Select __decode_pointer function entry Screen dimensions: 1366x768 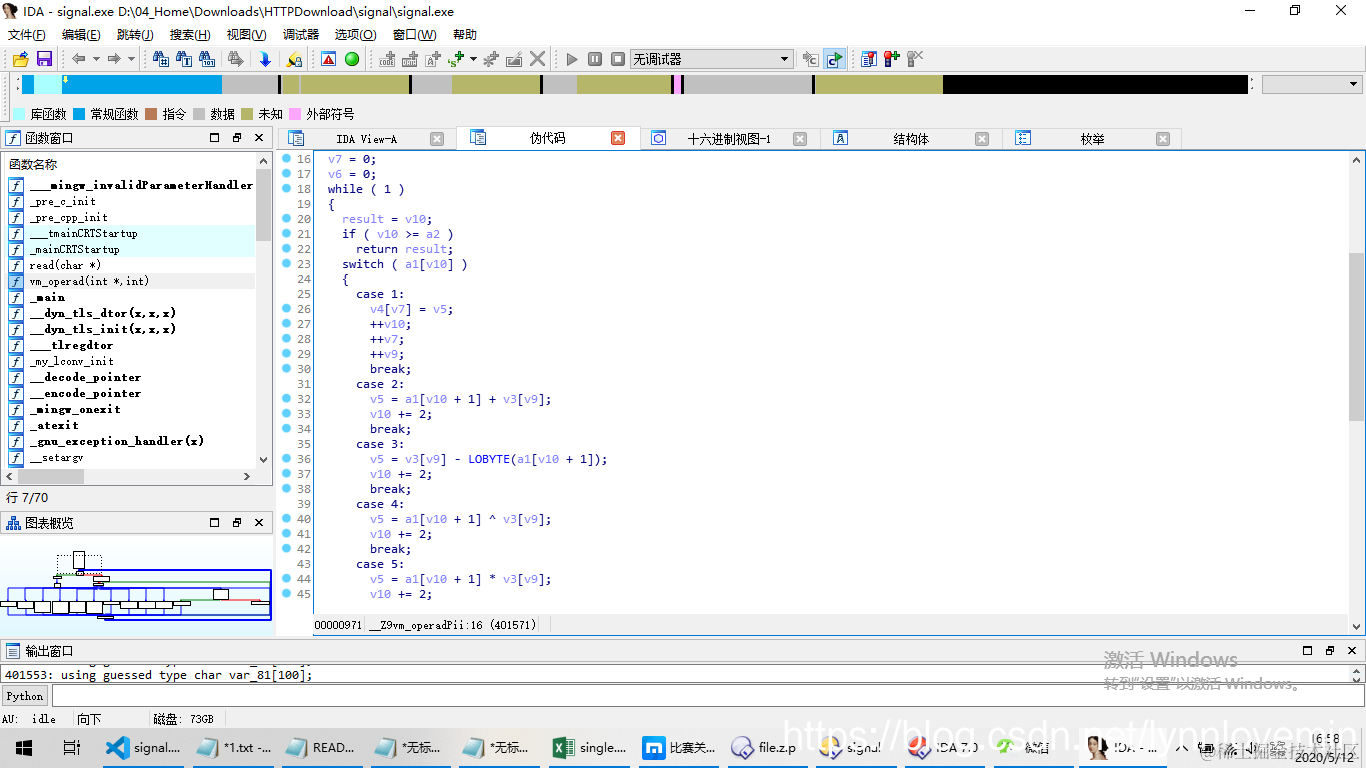click(x=131, y=377)
